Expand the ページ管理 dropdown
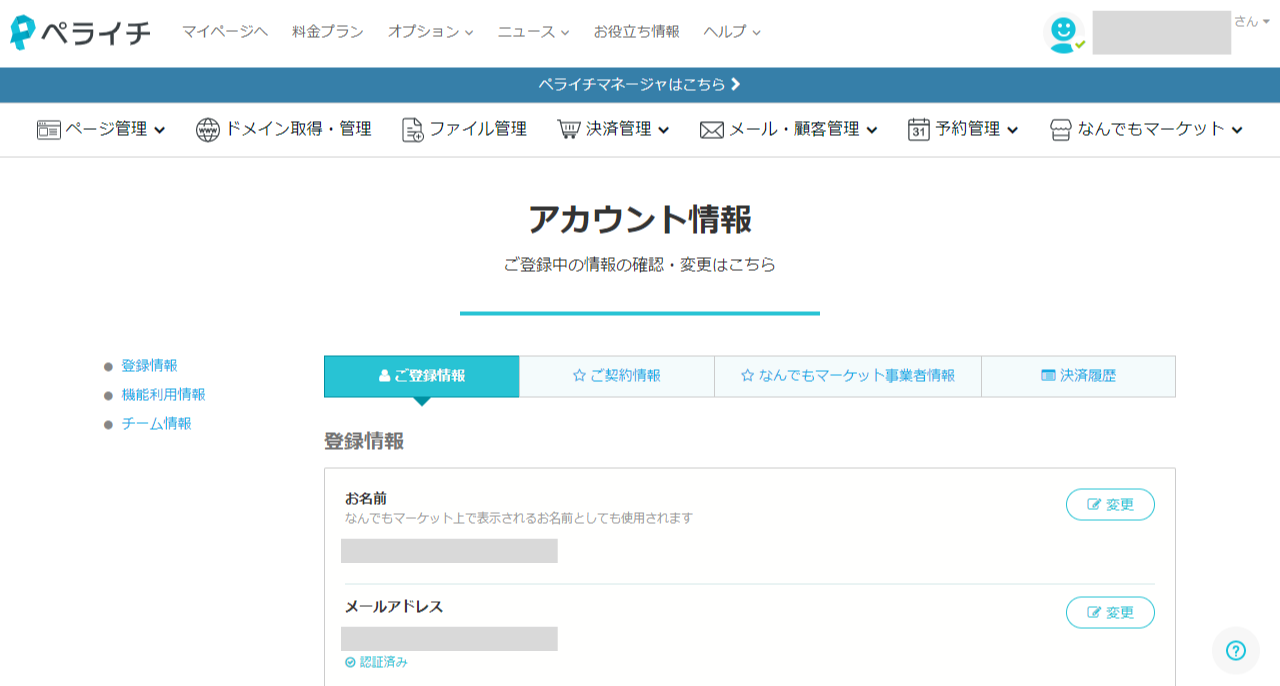This screenshot has width=1280, height=686. pos(160,130)
